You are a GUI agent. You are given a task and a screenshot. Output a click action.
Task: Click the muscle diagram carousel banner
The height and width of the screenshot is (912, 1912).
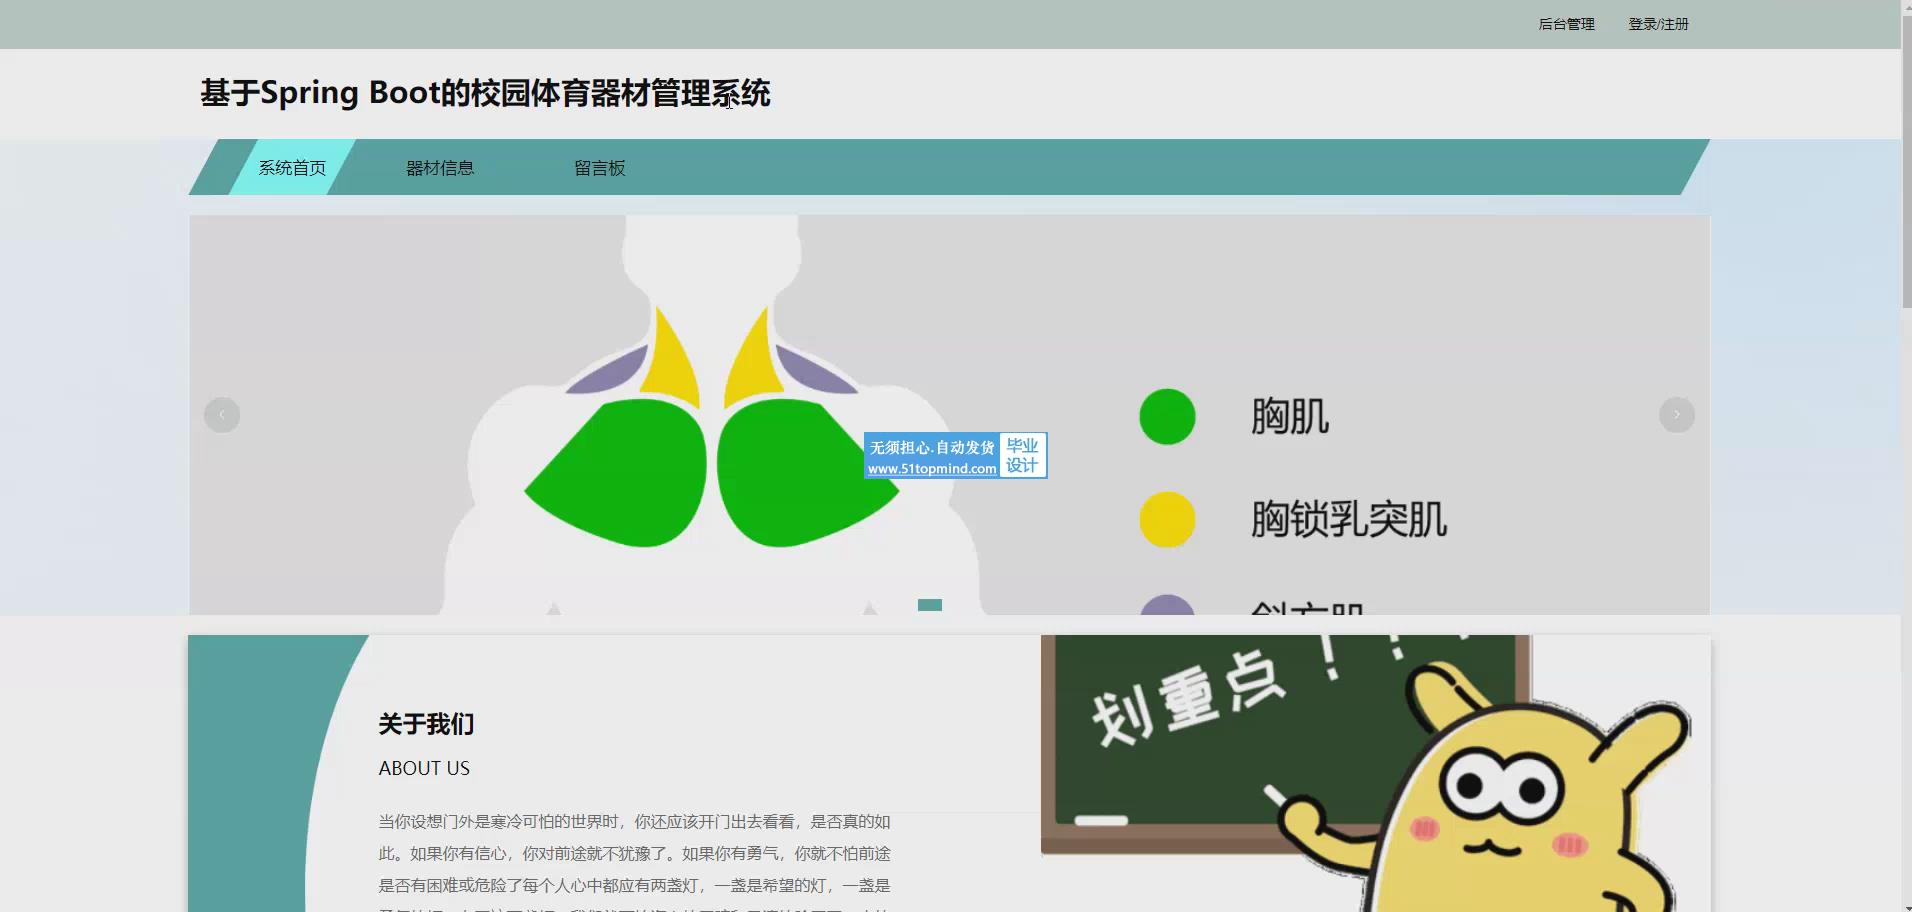(949, 415)
